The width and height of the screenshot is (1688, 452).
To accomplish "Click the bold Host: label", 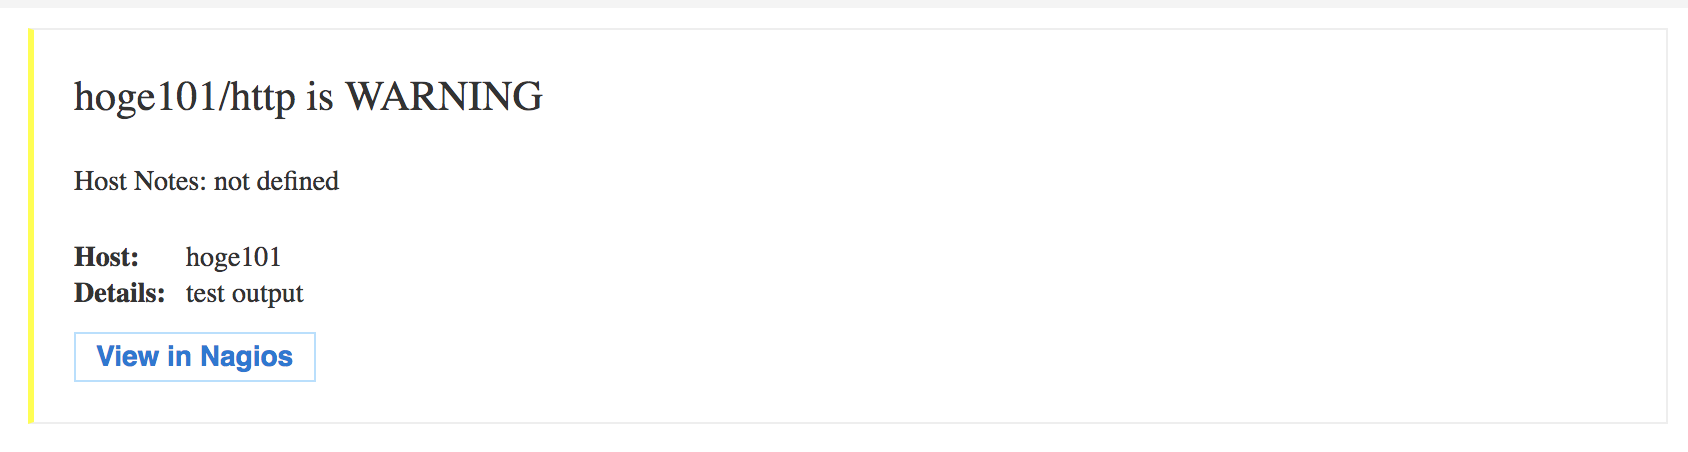I will (x=106, y=257).
